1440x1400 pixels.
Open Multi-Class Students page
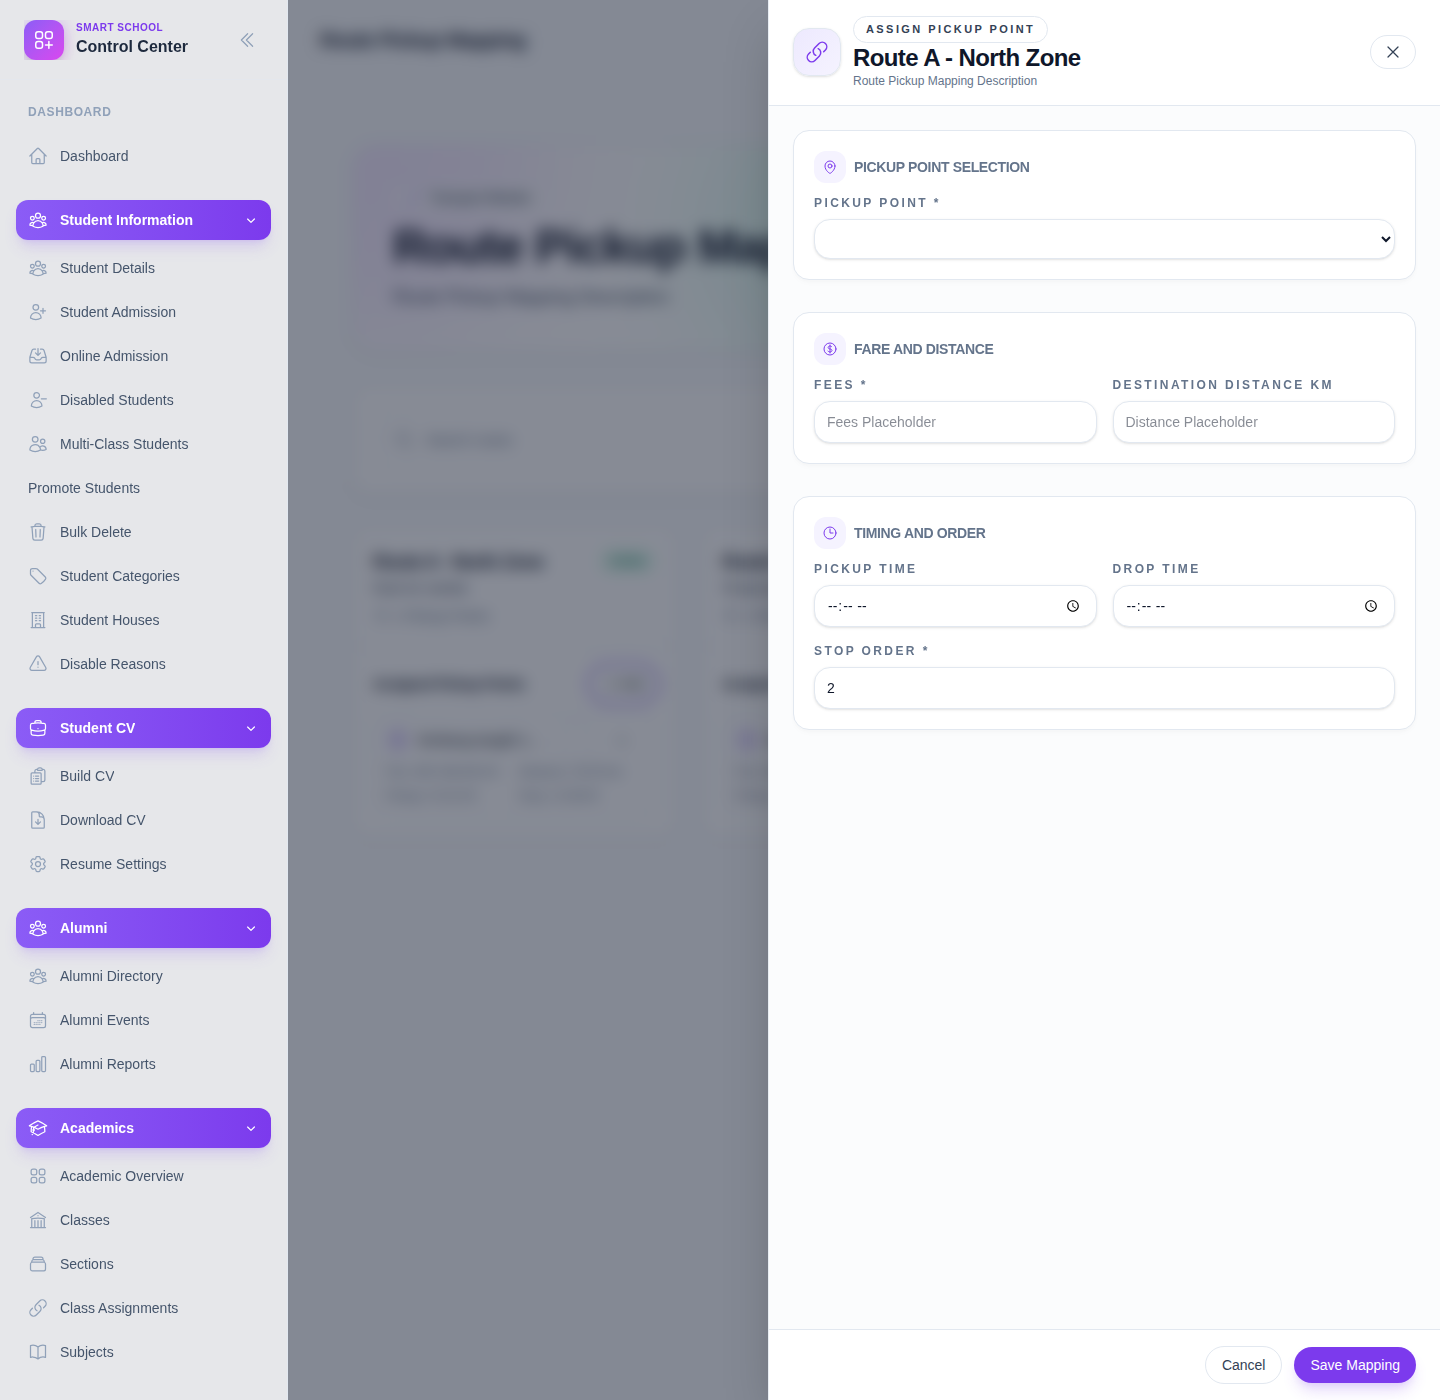pyautogui.click(x=143, y=444)
